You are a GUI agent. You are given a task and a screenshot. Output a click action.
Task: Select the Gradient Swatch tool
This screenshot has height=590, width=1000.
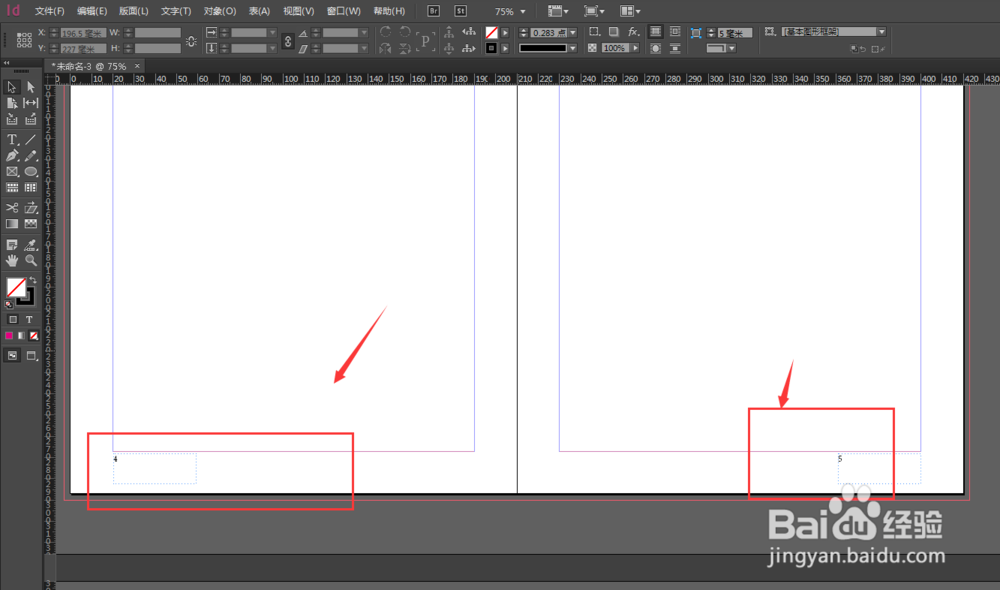tap(11, 224)
